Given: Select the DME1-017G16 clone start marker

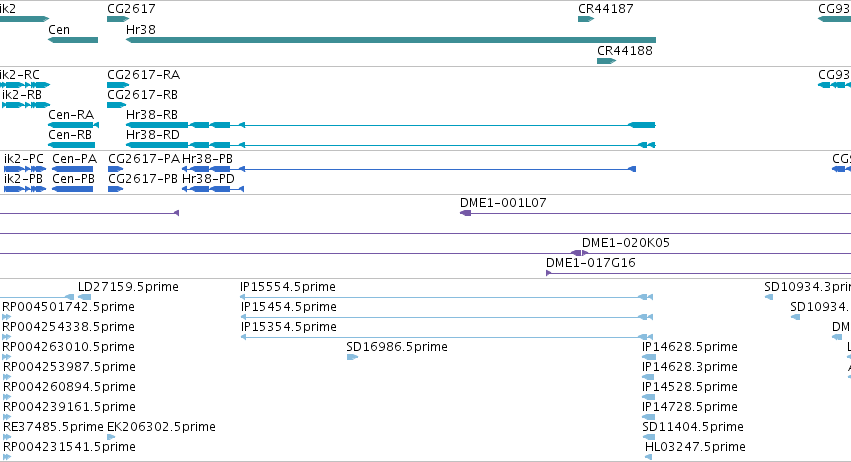Looking at the screenshot, I should tap(548, 273).
